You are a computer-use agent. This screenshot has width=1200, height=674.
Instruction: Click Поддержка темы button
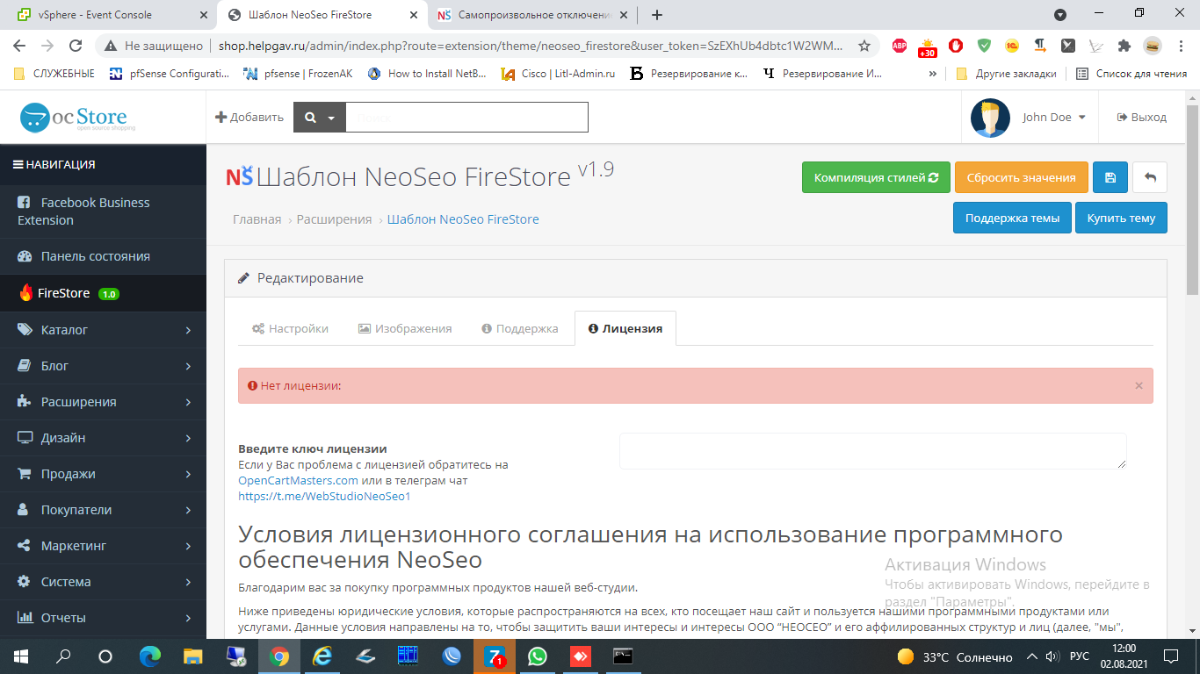pos(1012,217)
